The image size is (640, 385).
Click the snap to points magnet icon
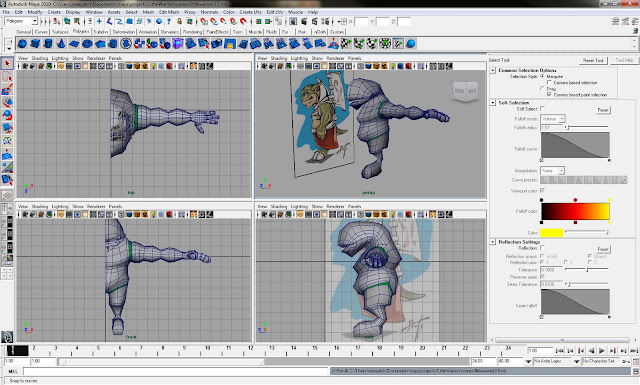coord(223,21)
